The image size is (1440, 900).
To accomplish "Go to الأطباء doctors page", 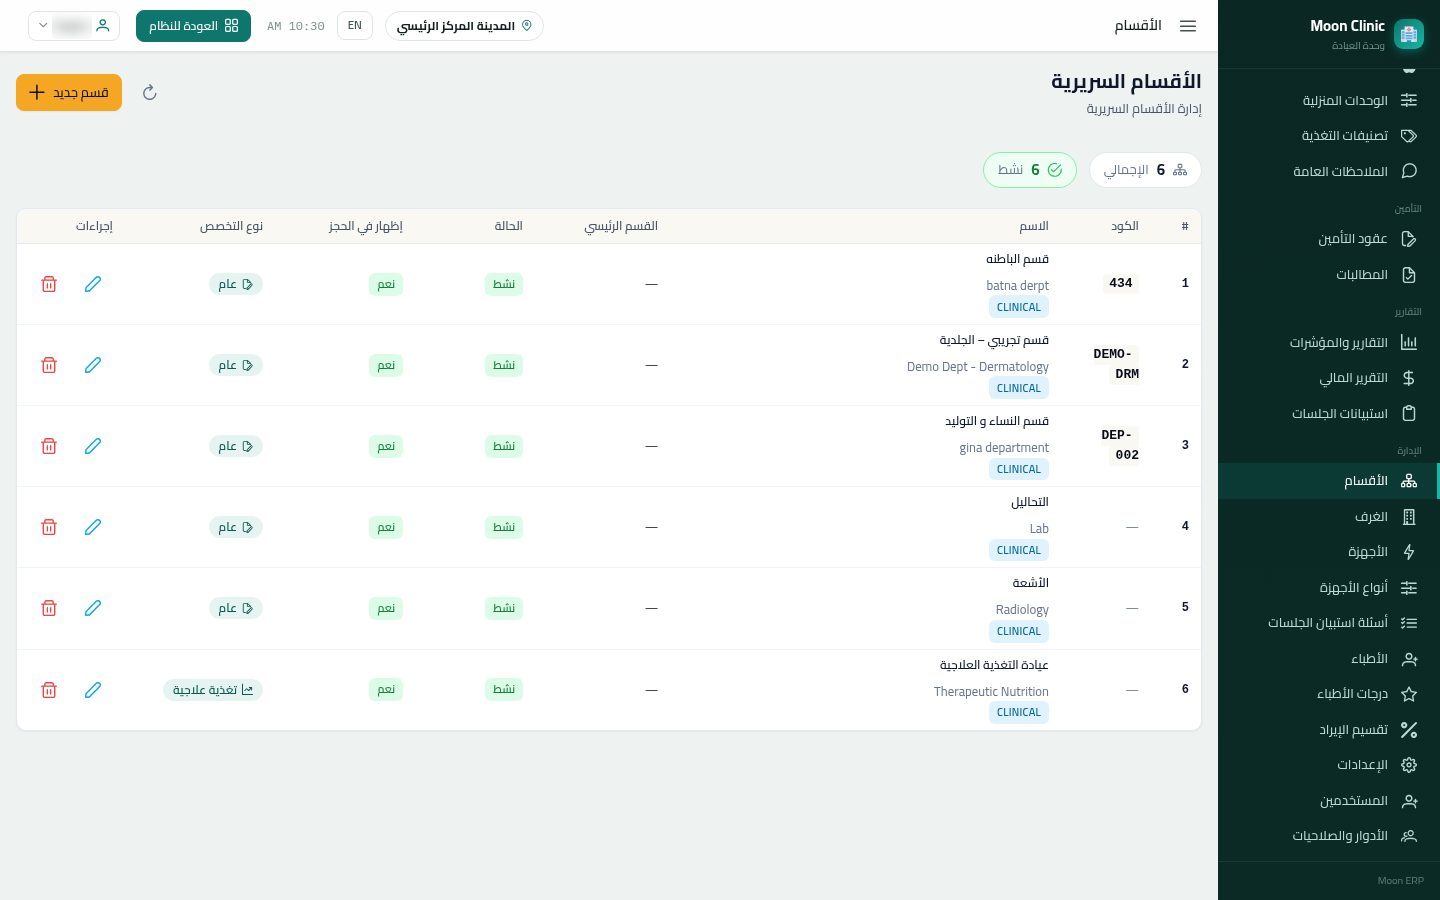I will tap(1328, 659).
